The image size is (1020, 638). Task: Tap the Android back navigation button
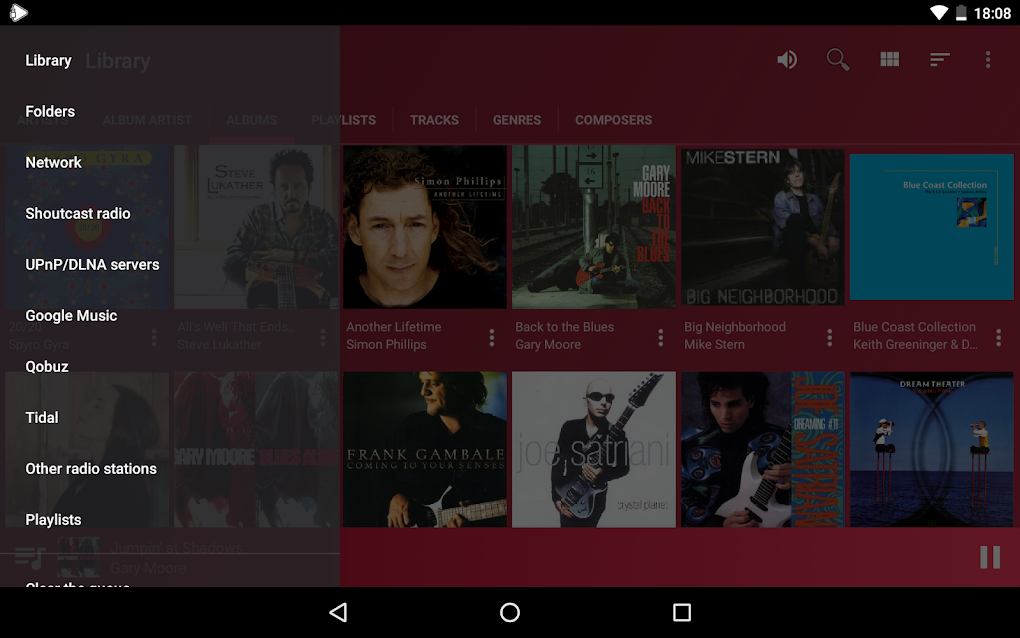(338, 612)
